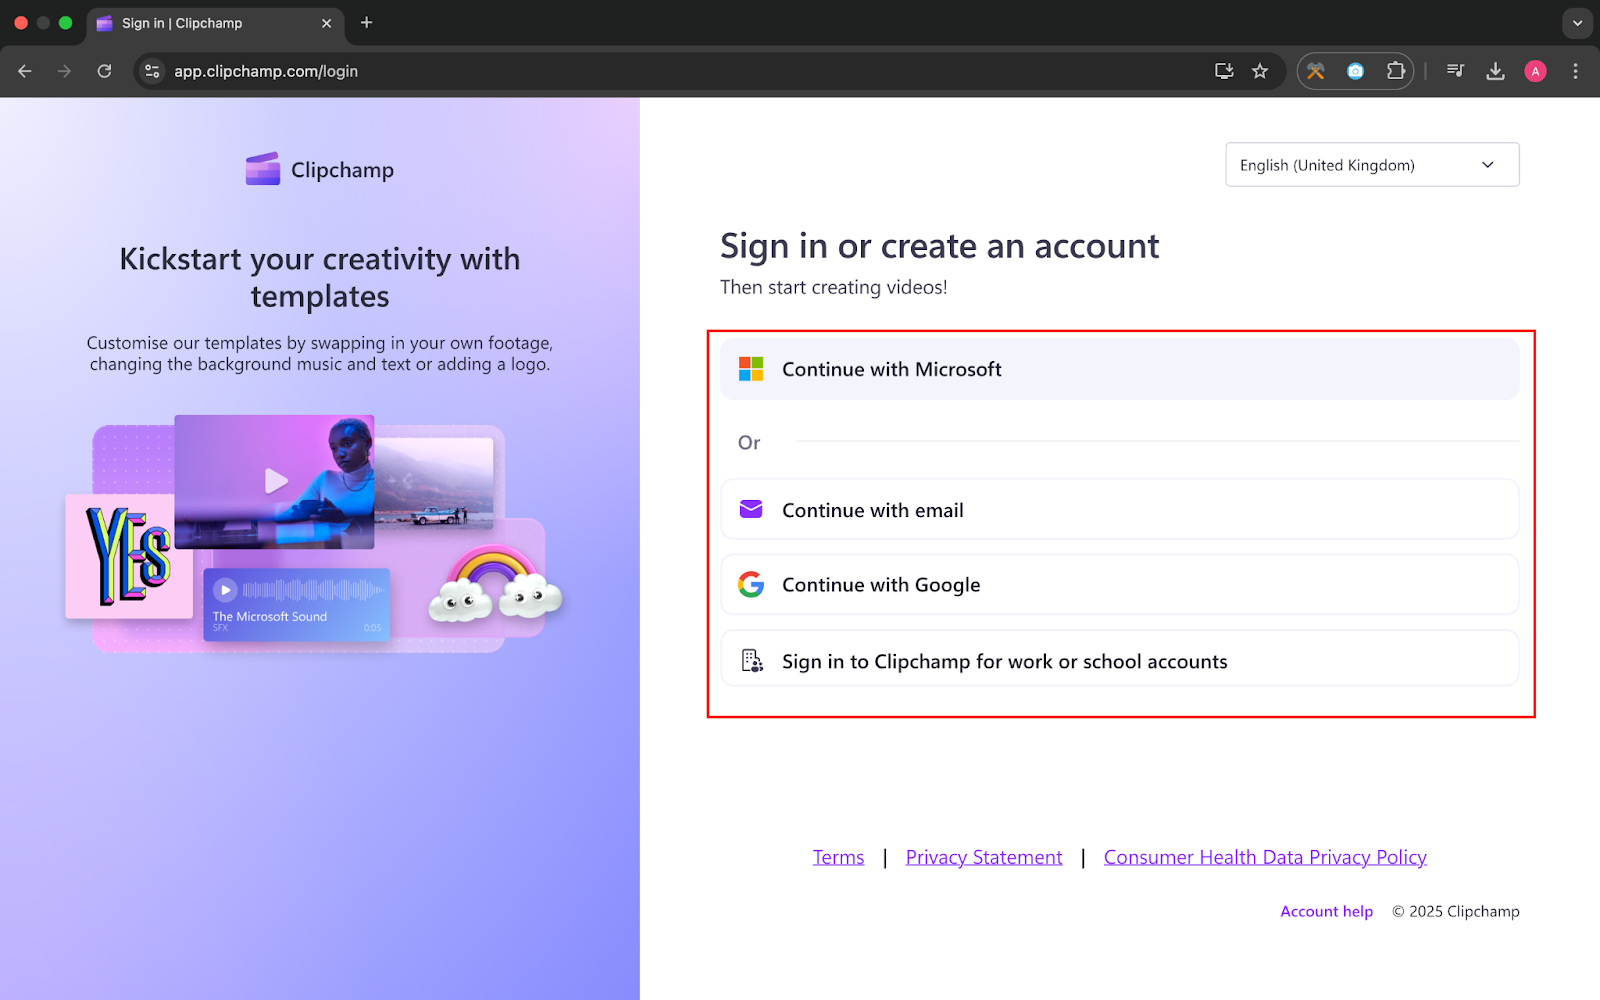Expand the English (United Kingdom) language dropdown
The image size is (1600, 1000).
click(x=1372, y=165)
